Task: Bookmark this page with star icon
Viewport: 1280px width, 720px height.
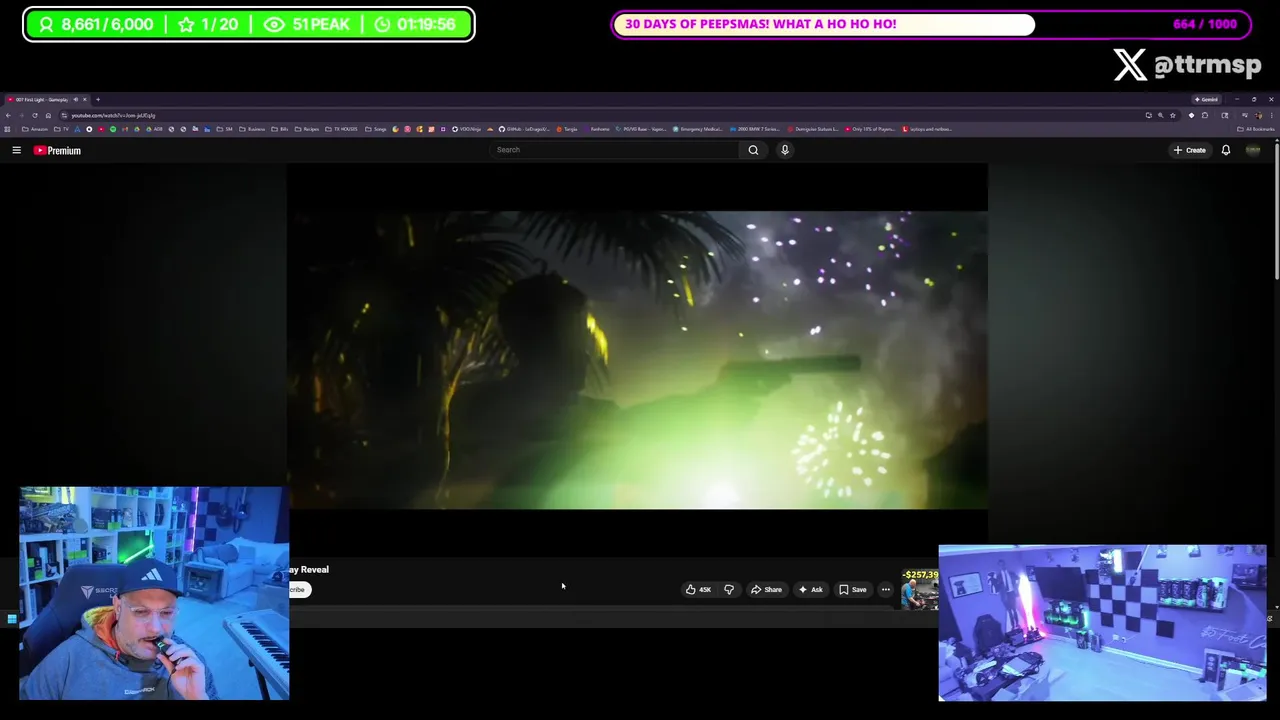Action: coord(1172,115)
